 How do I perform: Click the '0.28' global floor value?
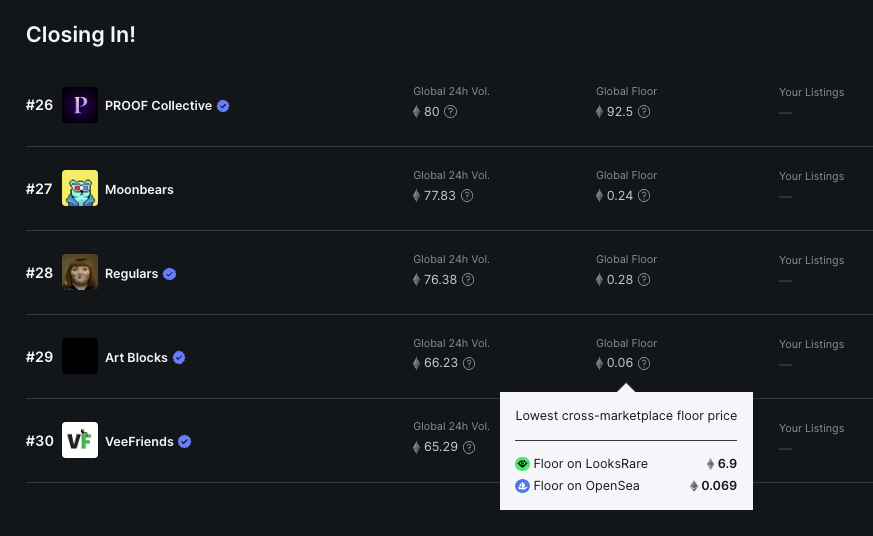point(620,279)
